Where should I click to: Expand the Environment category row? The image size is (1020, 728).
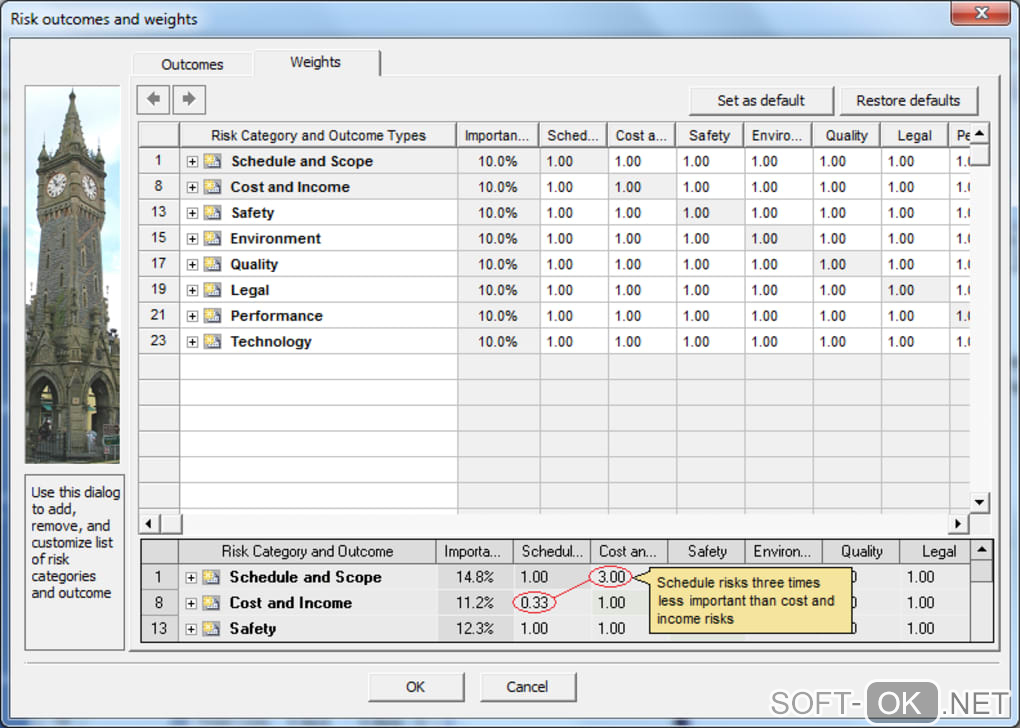[193, 239]
